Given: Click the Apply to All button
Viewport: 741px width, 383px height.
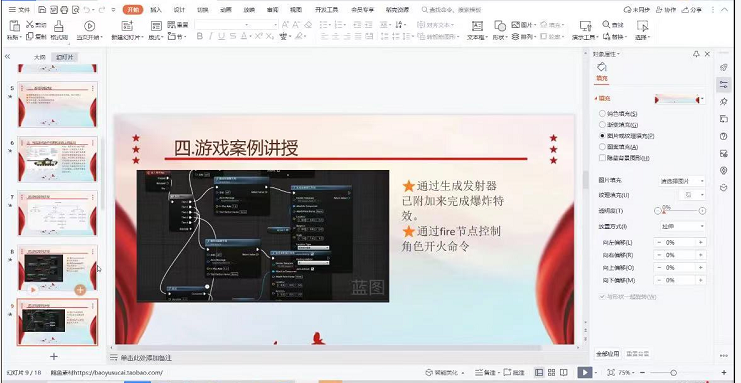Looking at the screenshot, I should pyautogui.click(x=607, y=354).
